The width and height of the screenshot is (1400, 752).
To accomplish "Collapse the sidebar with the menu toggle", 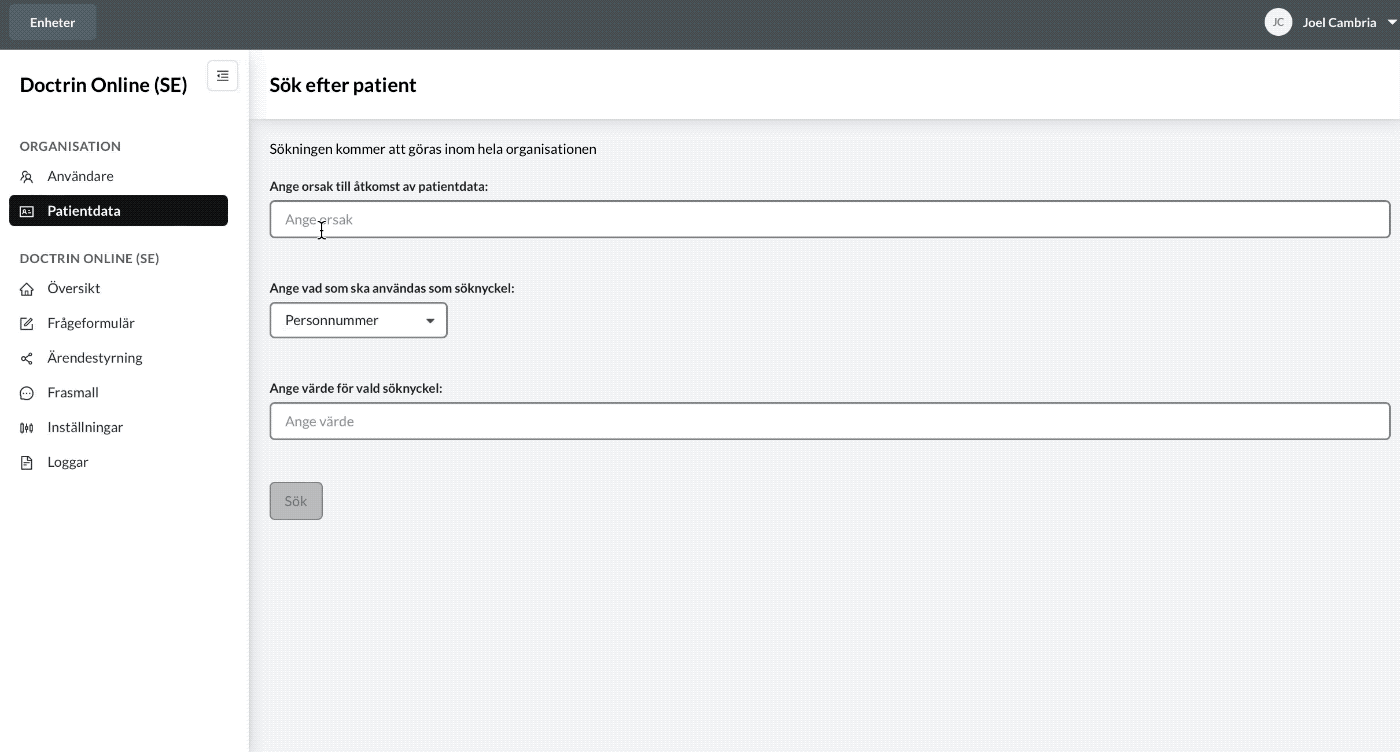I will [223, 76].
